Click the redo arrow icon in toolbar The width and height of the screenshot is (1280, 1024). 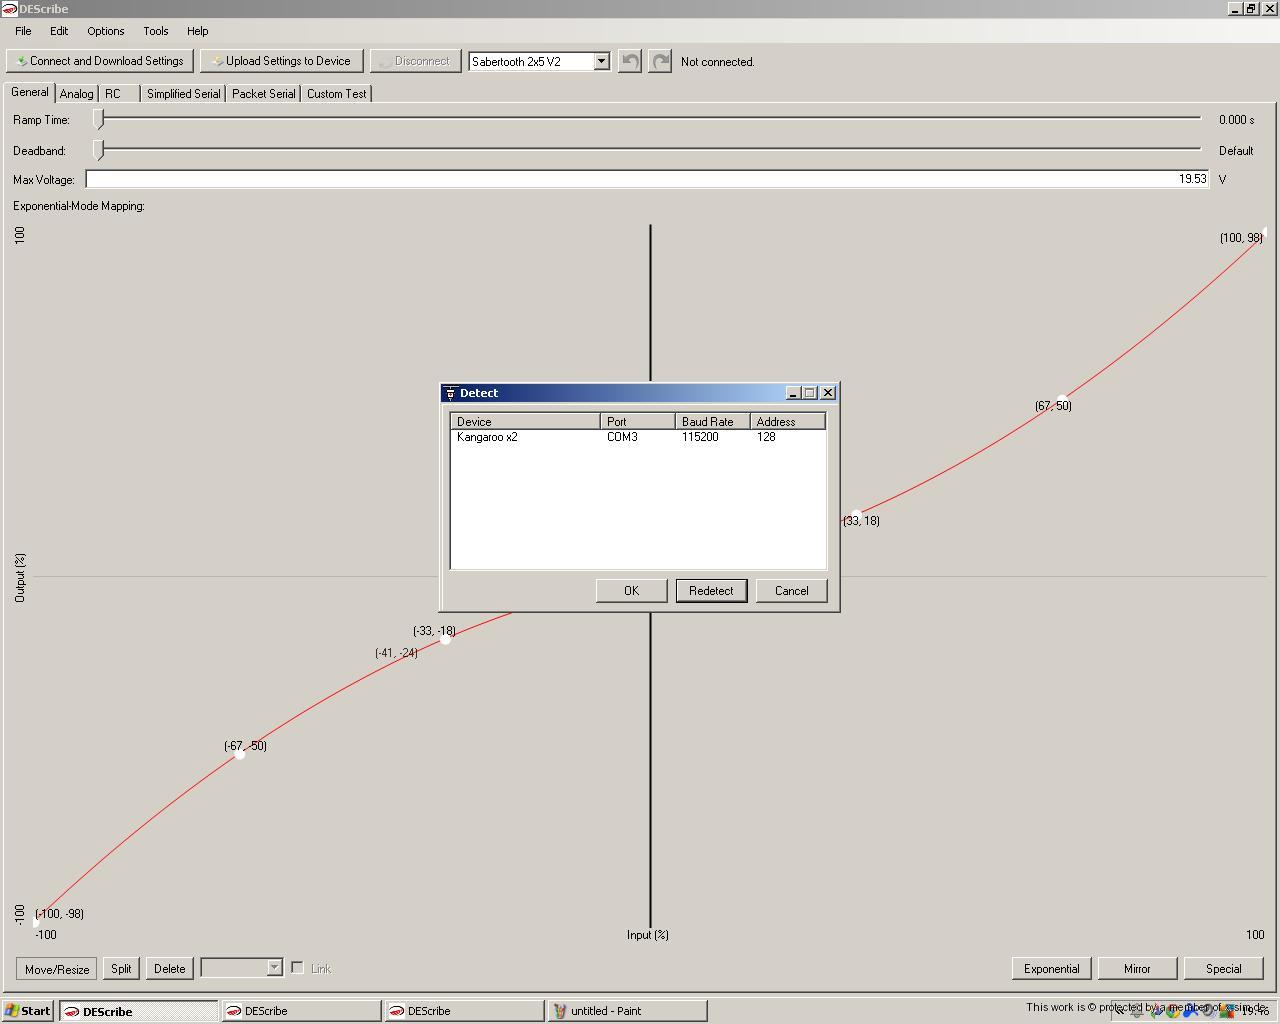point(660,61)
